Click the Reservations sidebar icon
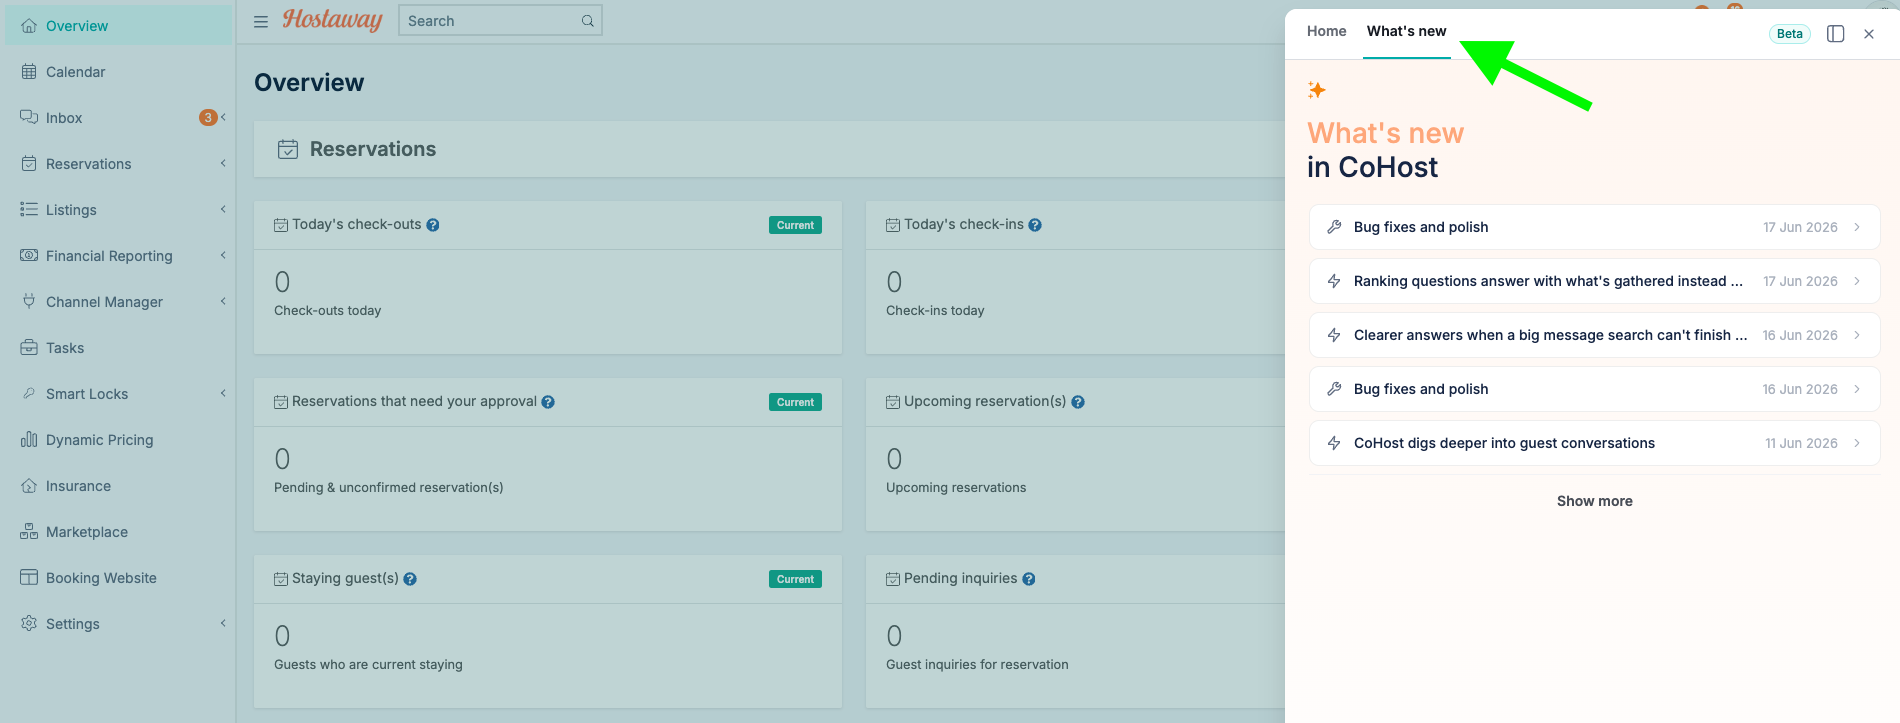 point(29,164)
